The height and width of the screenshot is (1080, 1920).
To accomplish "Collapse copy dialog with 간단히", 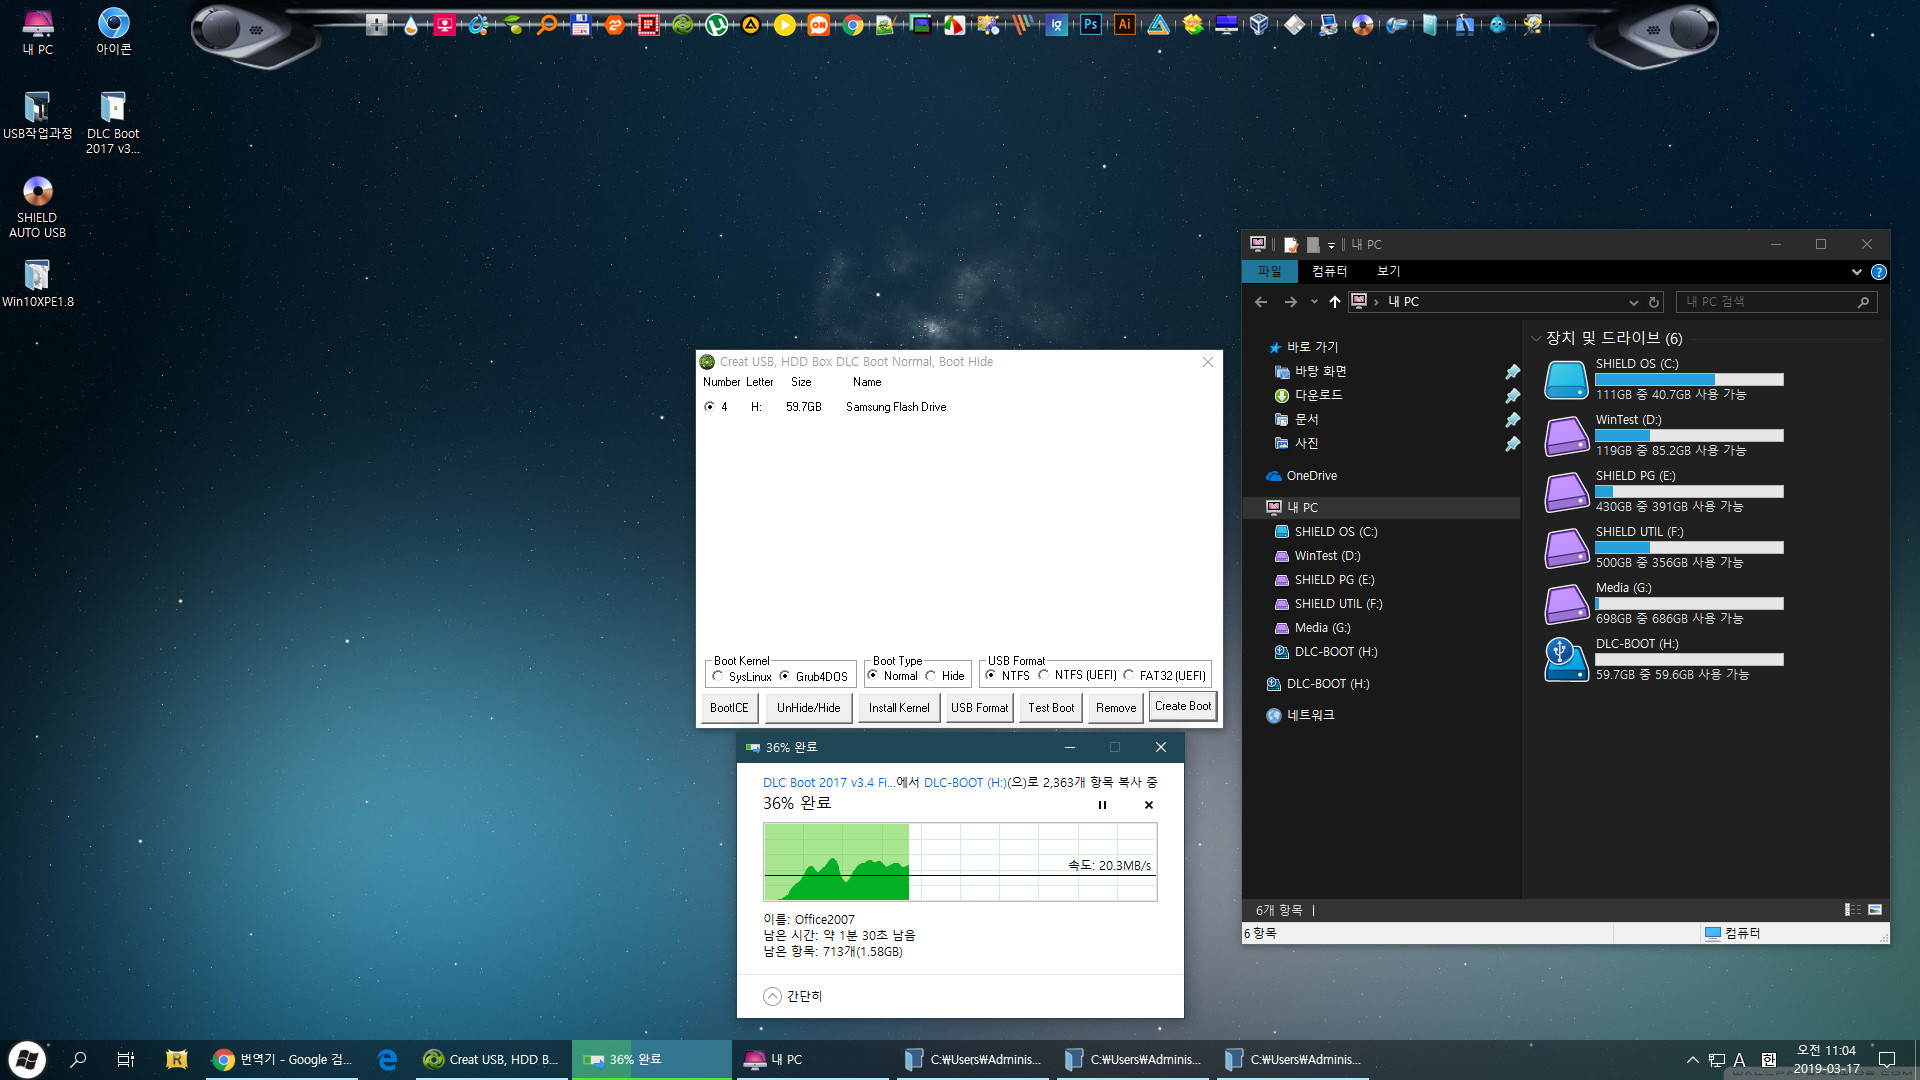I will click(793, 997).
